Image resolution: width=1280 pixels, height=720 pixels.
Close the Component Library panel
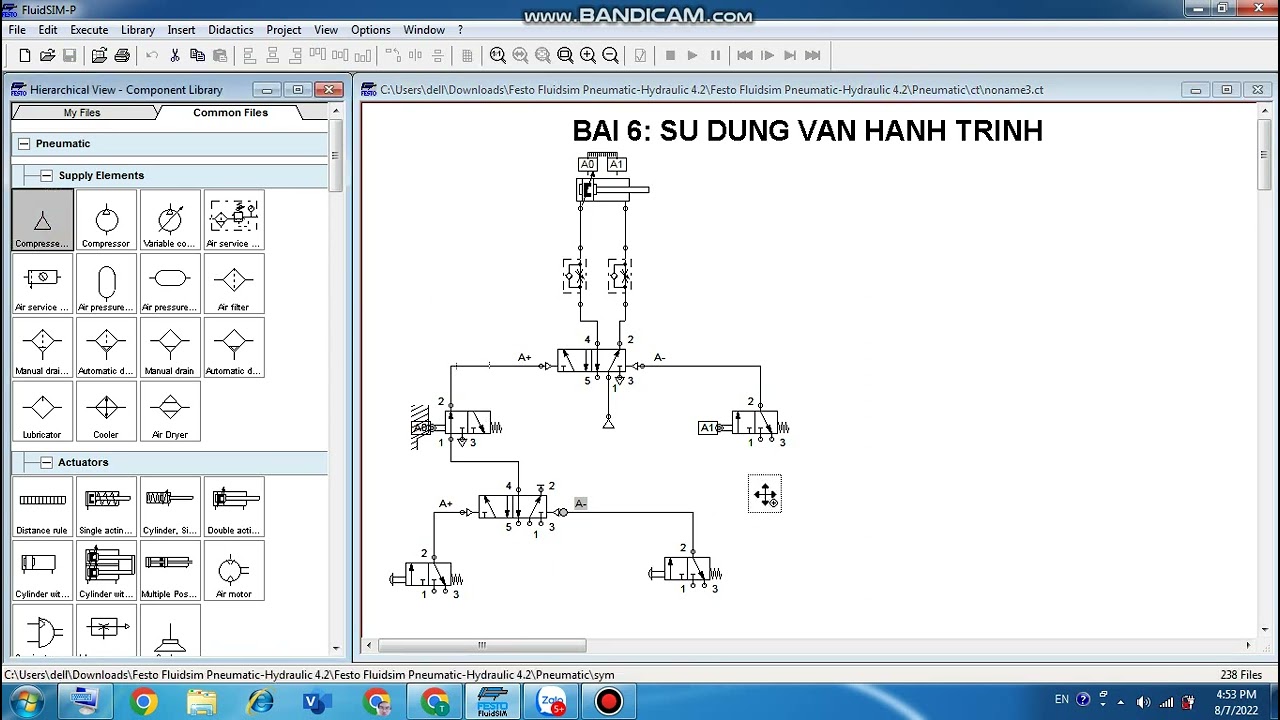(328, 90)
